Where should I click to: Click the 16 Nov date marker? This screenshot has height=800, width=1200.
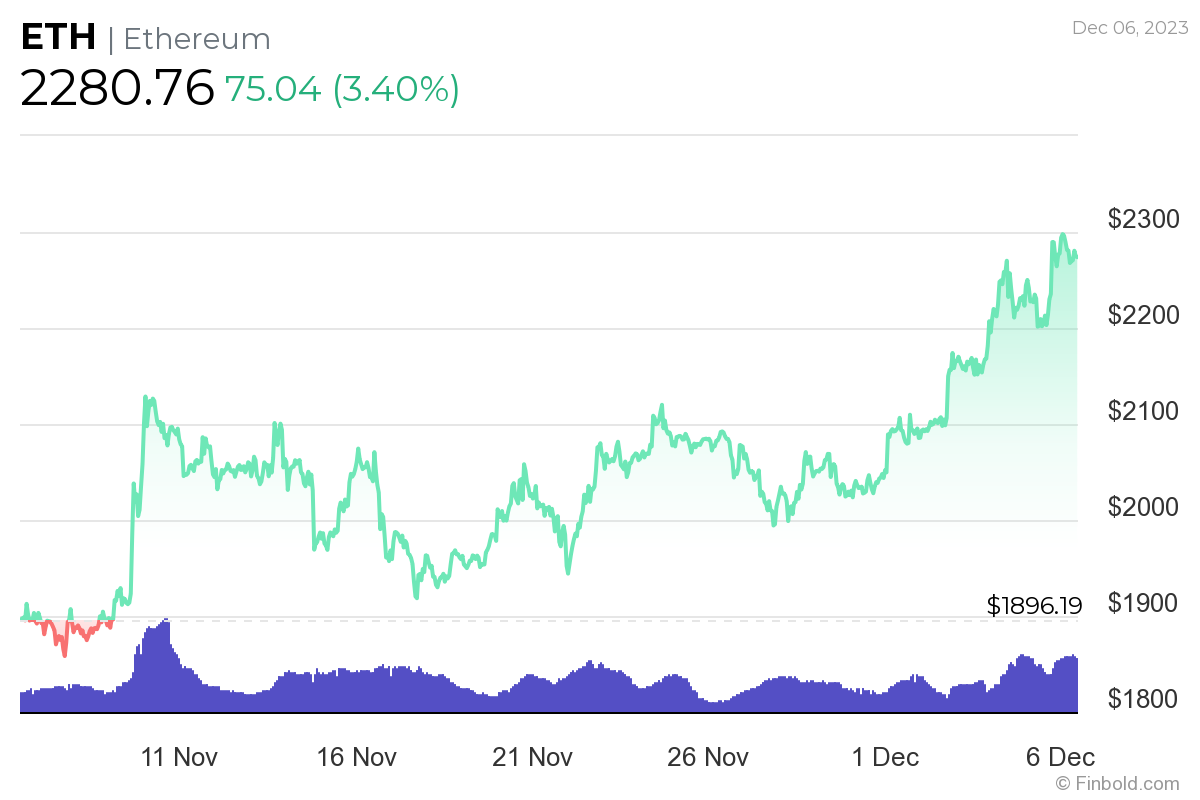tap(357, 757)
